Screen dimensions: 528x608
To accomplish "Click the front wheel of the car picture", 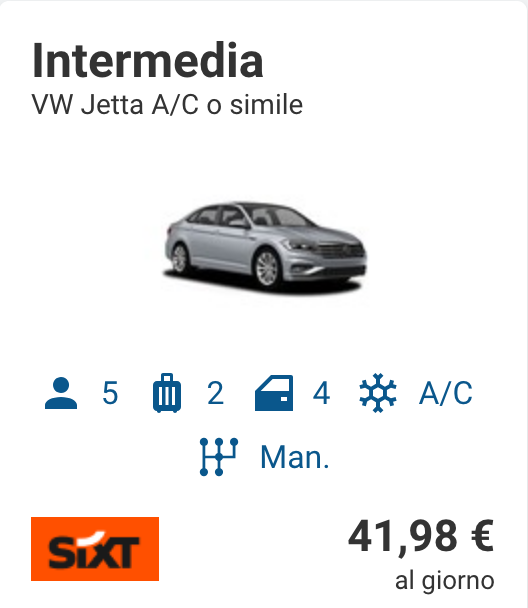I will pos(267,269).
